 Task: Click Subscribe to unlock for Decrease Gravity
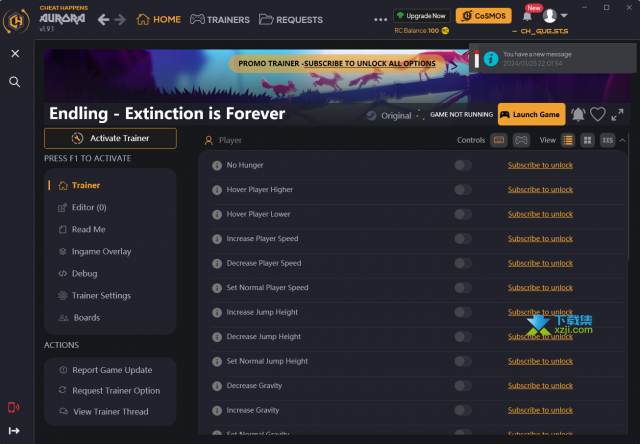click(540, 385)
